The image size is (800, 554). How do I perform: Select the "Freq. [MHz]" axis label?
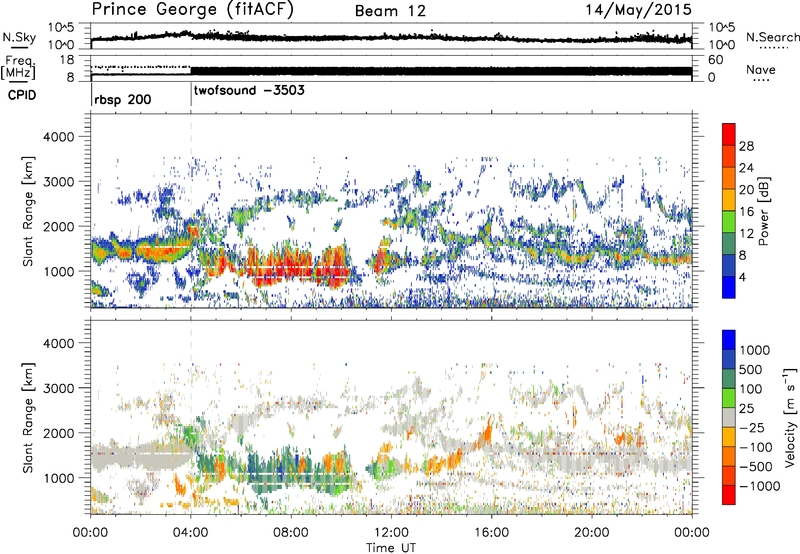point(18,67)
